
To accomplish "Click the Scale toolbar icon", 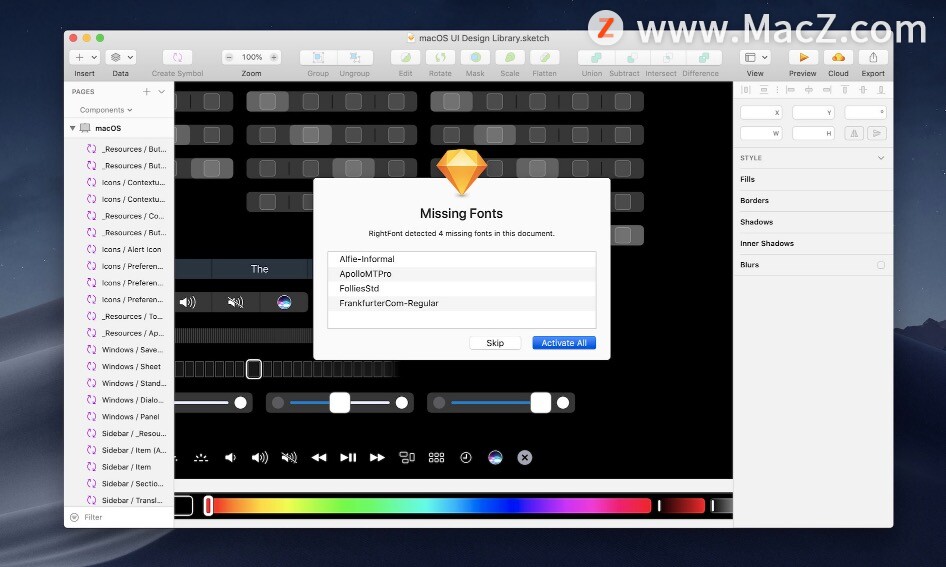I will pyautogui.click(x=510, y=57).
